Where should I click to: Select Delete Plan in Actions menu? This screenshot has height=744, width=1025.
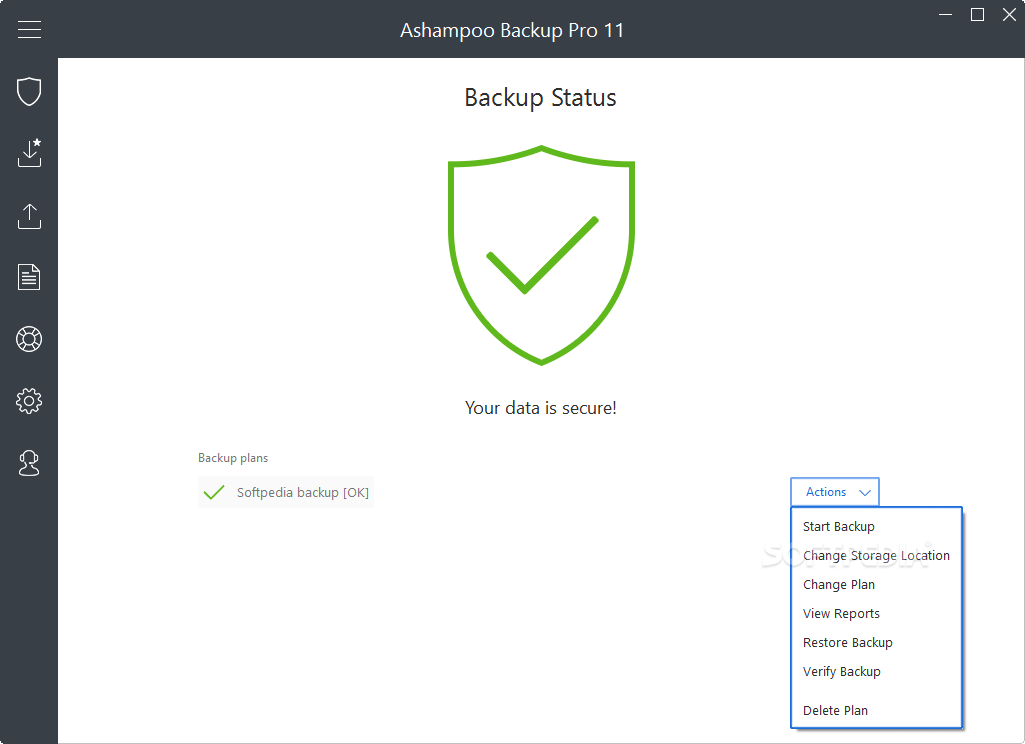(835, 710)
